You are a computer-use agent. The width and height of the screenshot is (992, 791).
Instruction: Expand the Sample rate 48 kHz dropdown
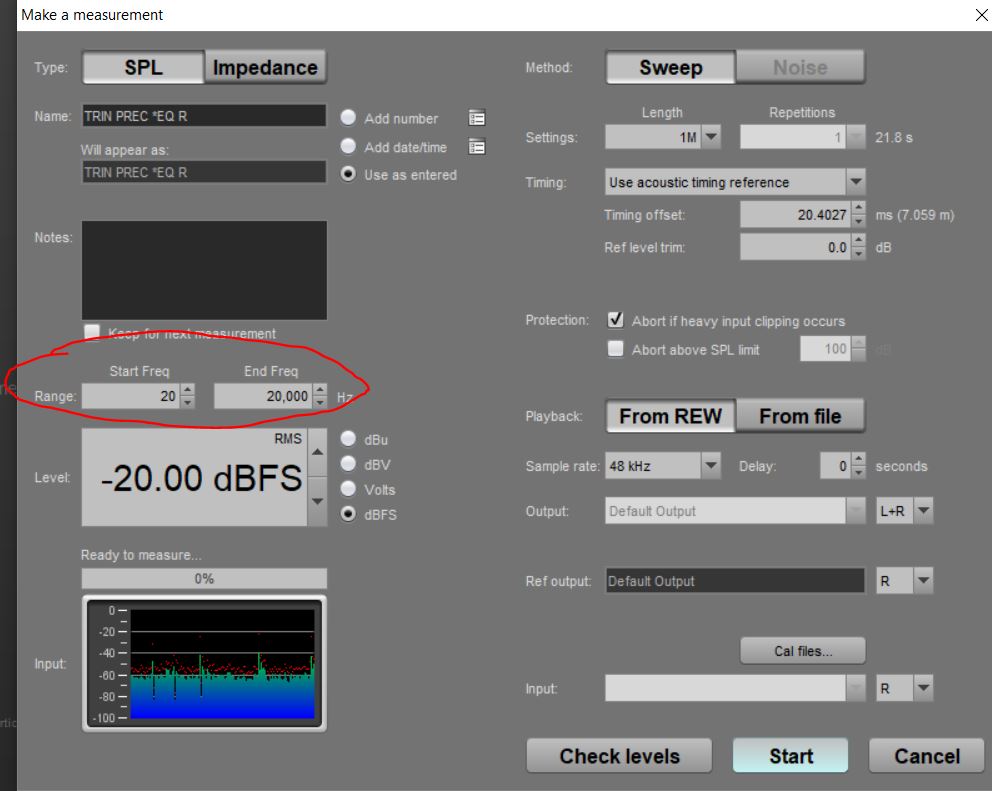(x=710, y=466)
